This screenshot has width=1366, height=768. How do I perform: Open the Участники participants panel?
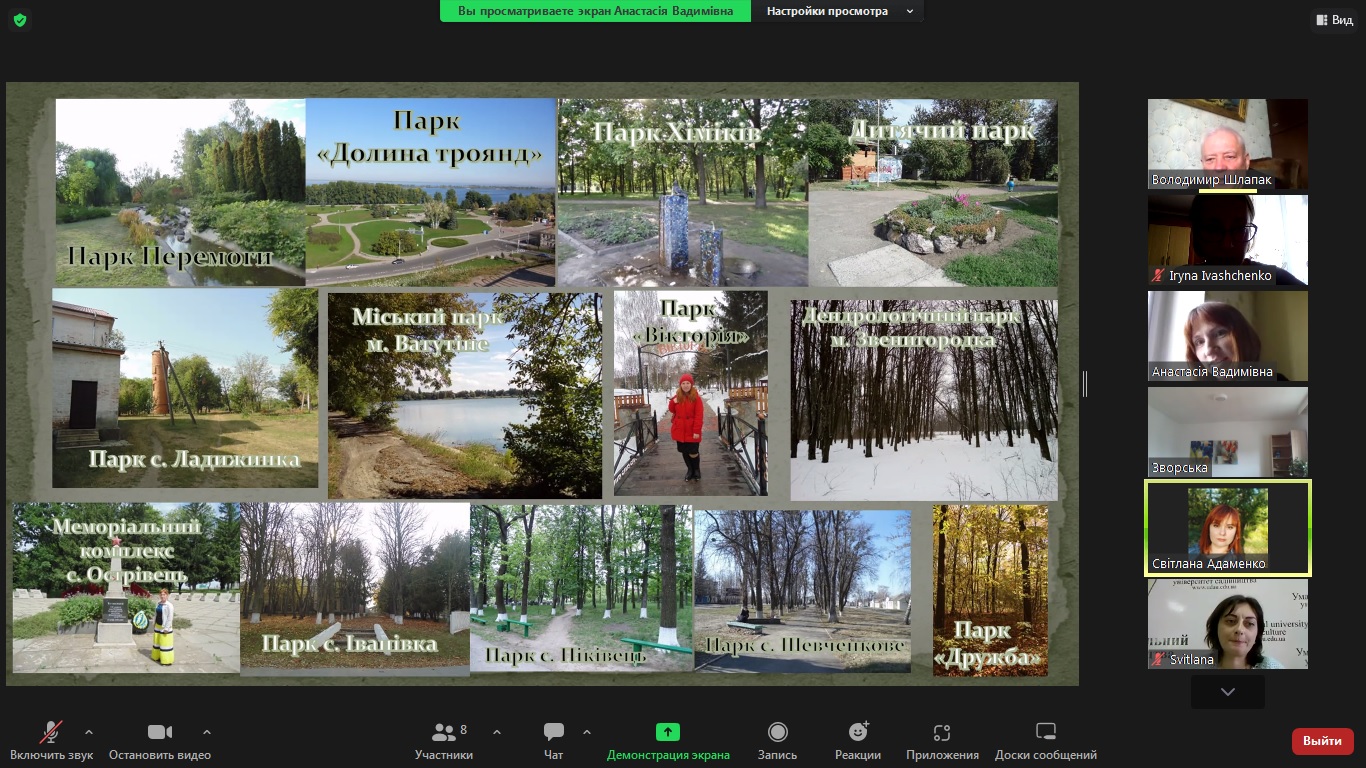(444, 741)
